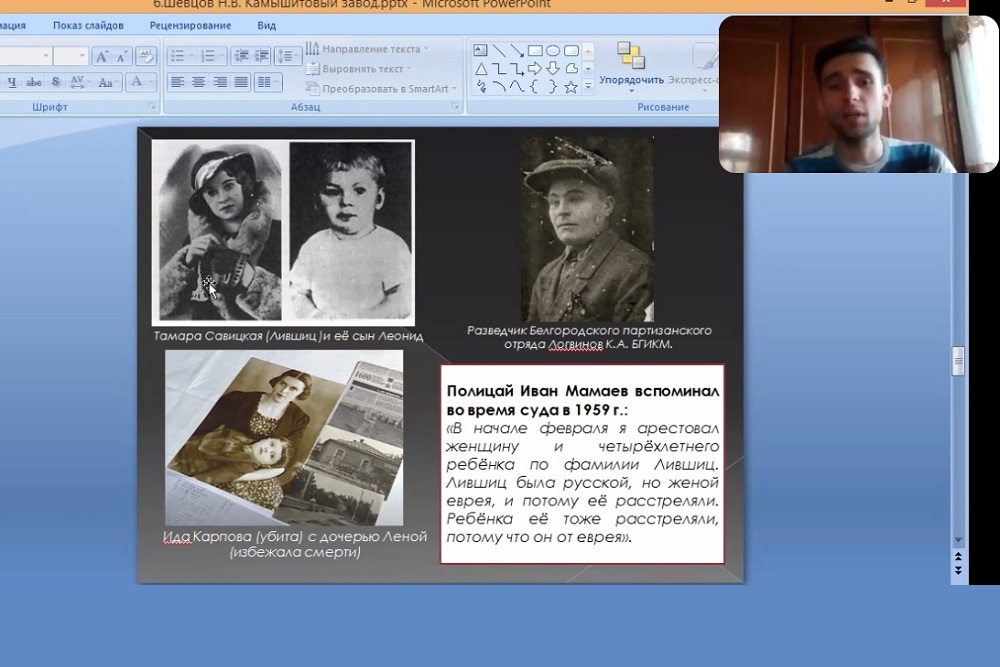This screenshot has width=1000, height=667.
Task: Toggle center text alignment
Action: (x=198, y=82)
